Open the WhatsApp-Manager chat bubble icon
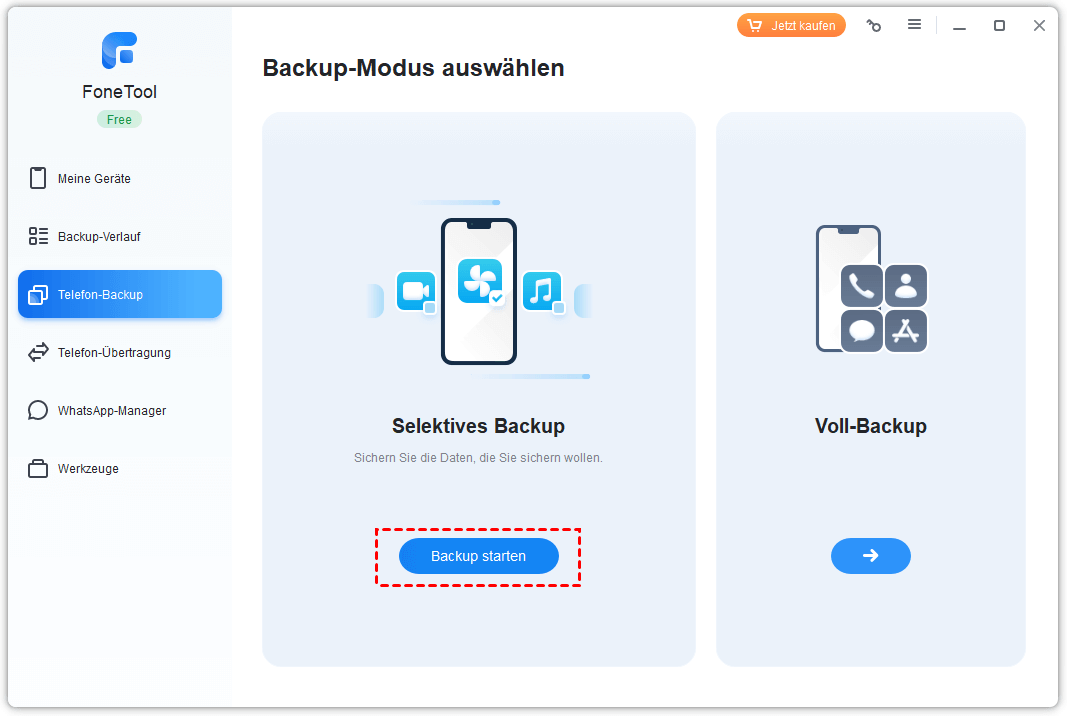Image resolution: width=1067 pixels, height=716 pixels. click(38, 411)
